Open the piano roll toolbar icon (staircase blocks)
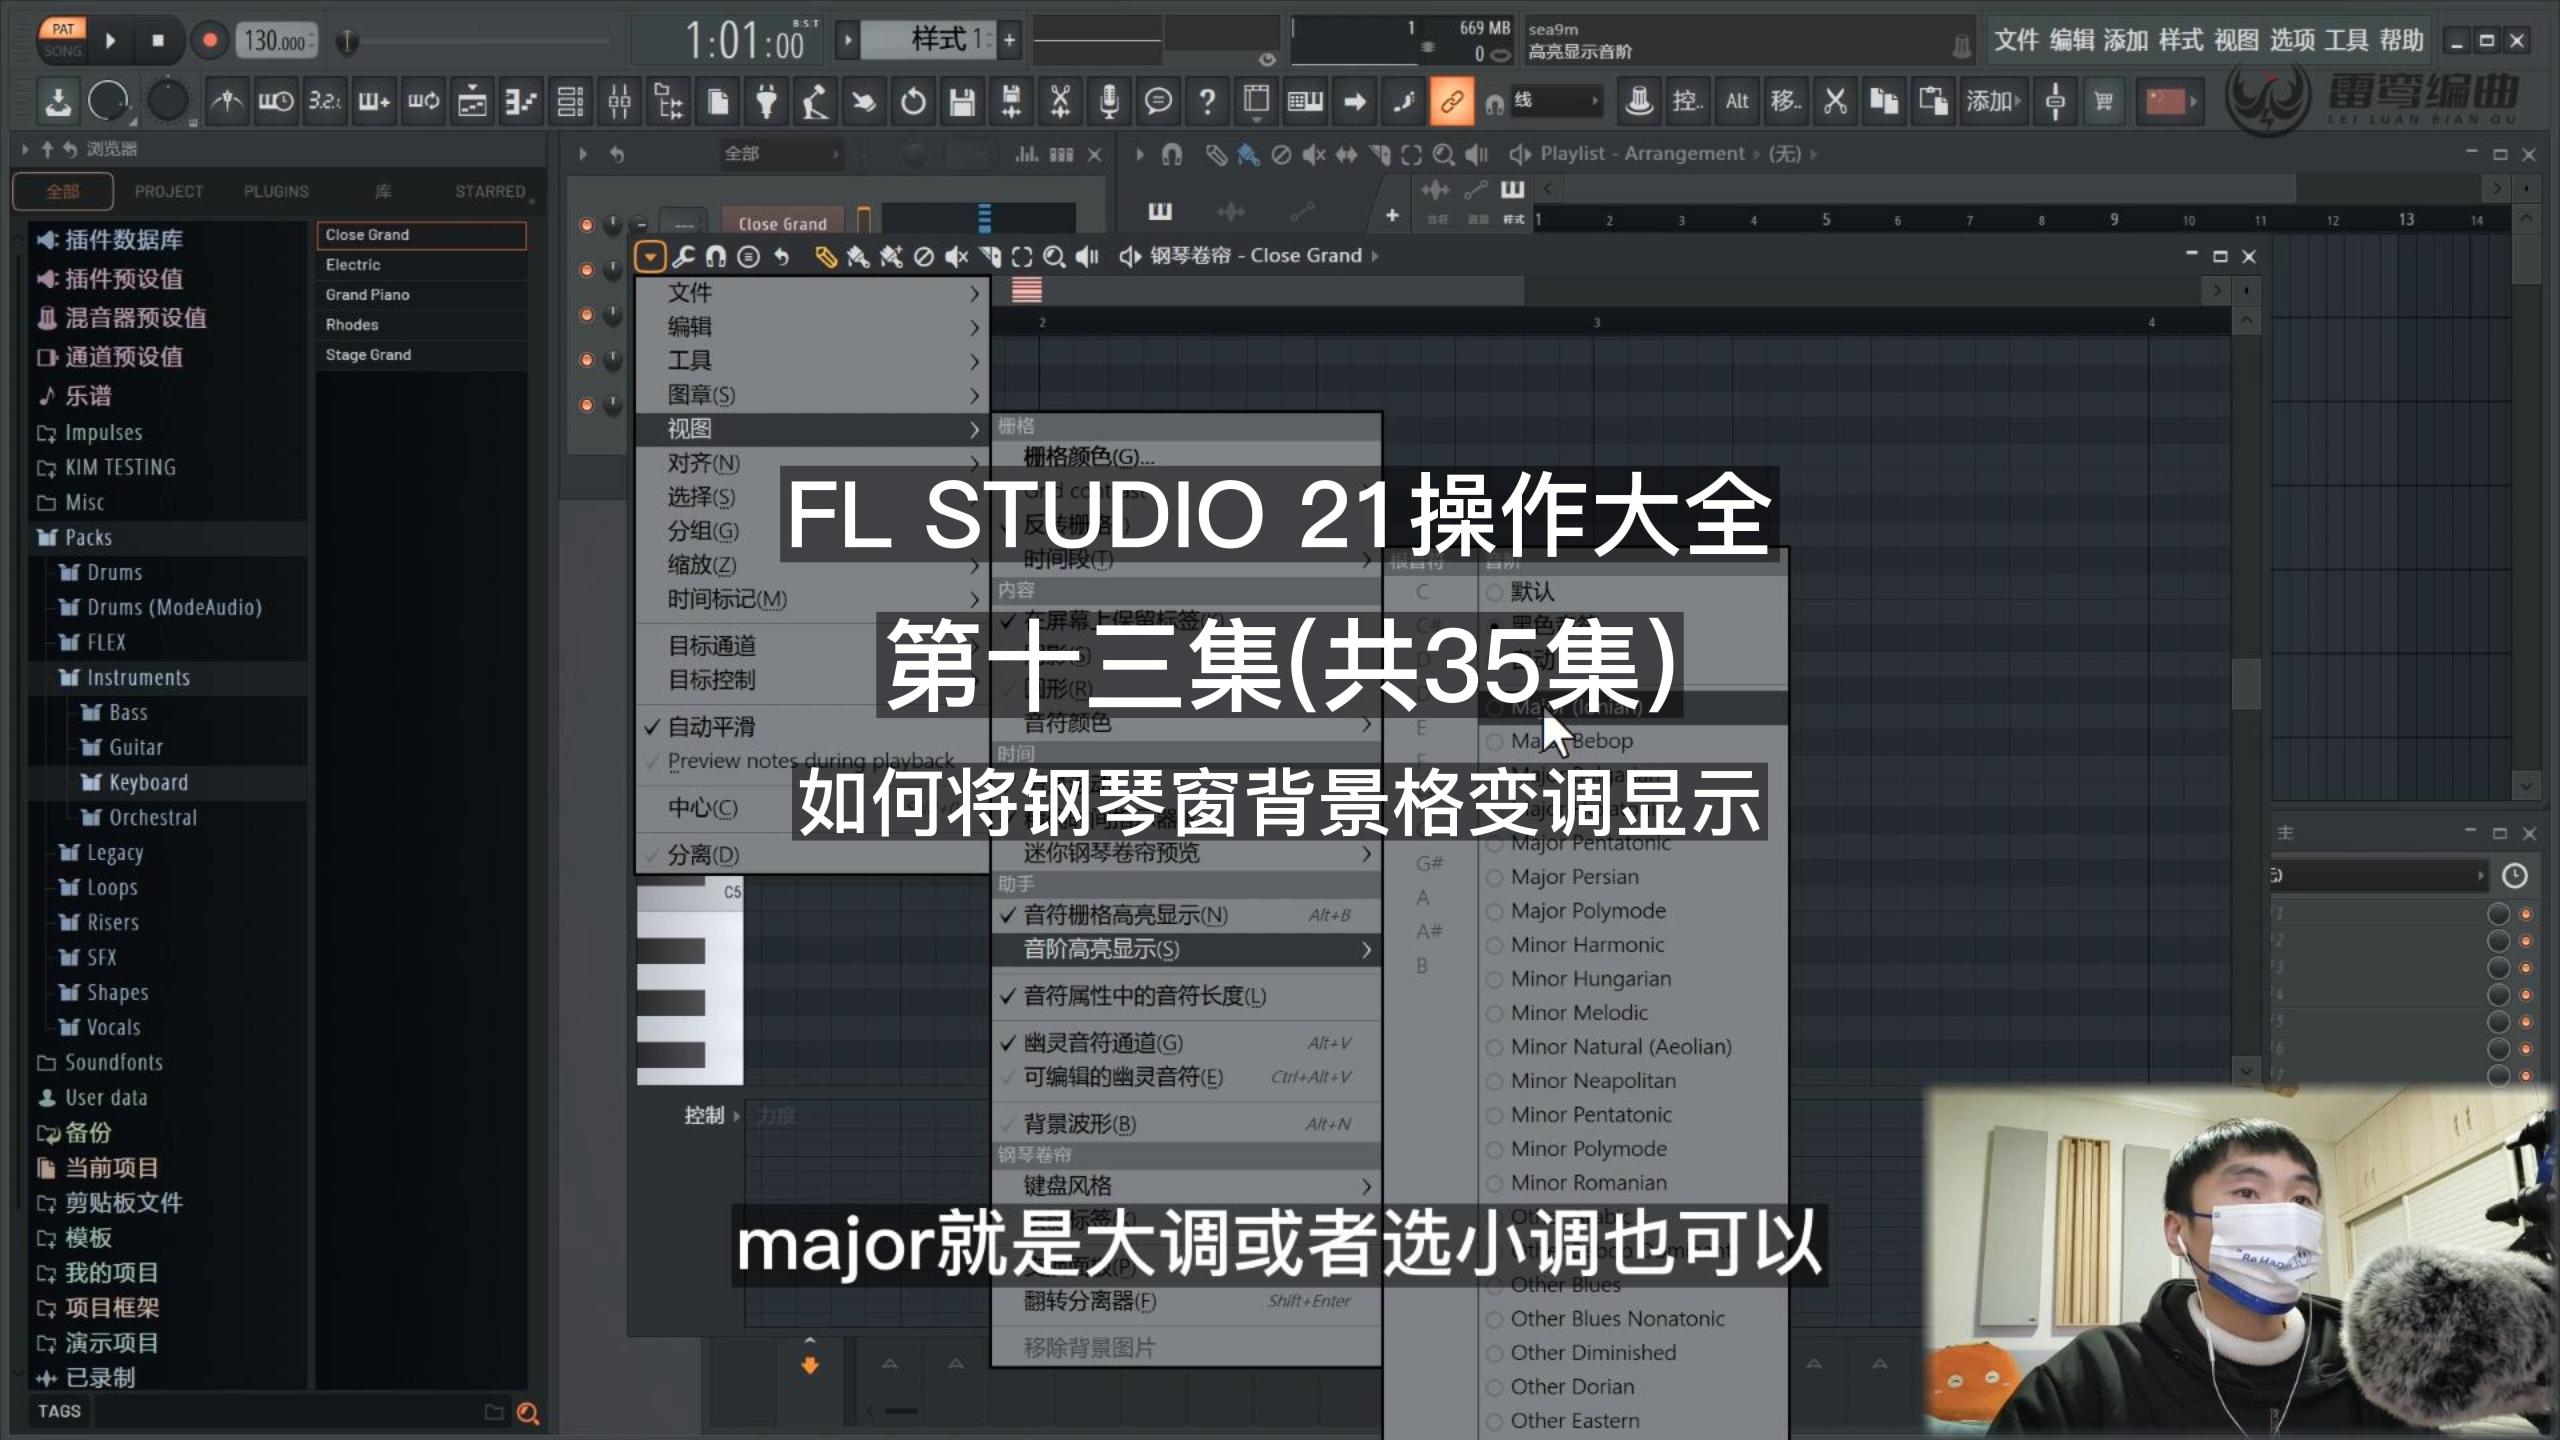 (x=521, y=101)
